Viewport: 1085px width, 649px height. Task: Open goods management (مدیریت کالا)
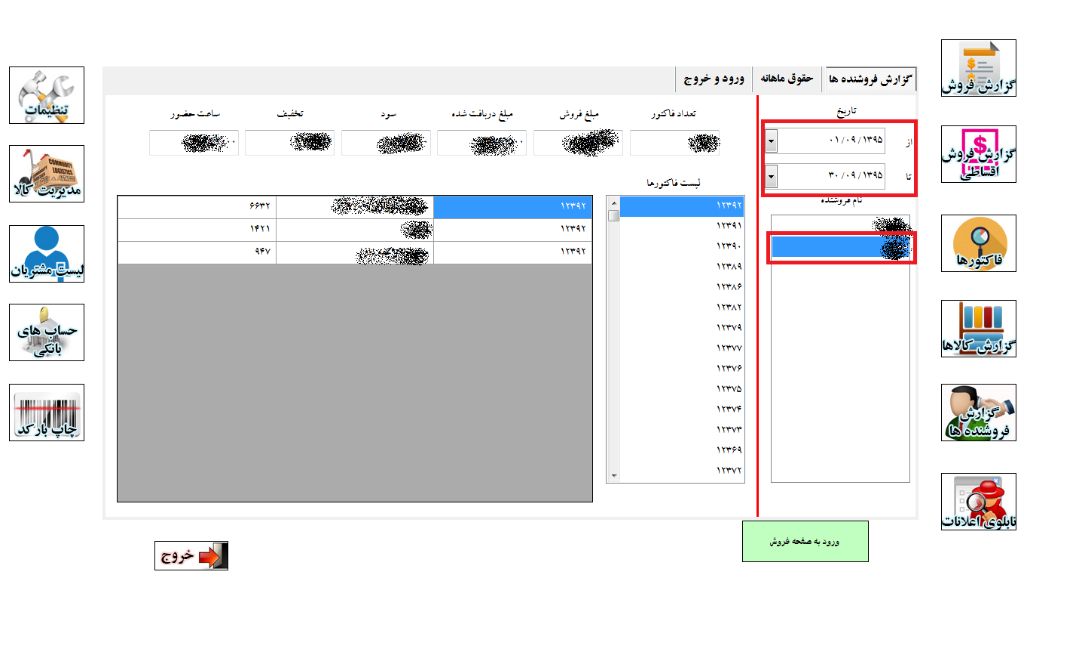coord(47,174)
